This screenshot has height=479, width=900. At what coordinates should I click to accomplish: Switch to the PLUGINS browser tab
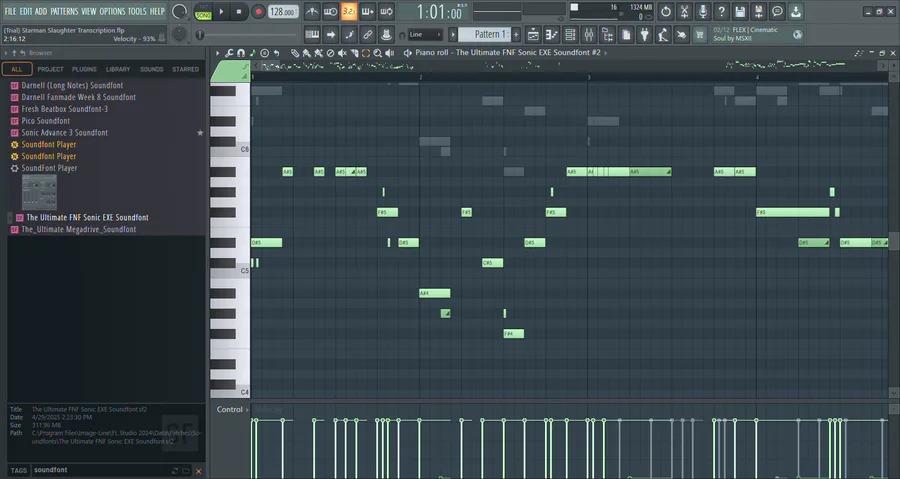coord(84,69)
